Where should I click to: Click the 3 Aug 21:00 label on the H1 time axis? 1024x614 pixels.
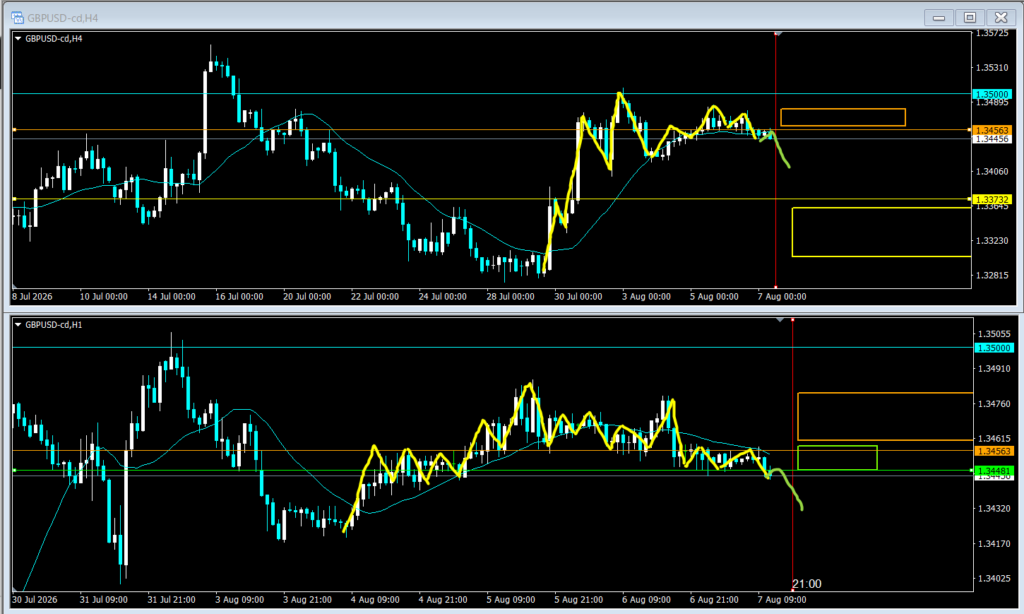[x=307, y=600]
